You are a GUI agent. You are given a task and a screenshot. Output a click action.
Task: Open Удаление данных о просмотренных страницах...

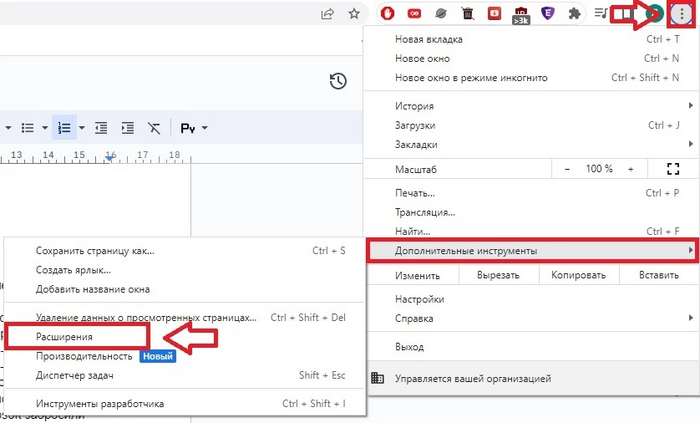[185, 318]
